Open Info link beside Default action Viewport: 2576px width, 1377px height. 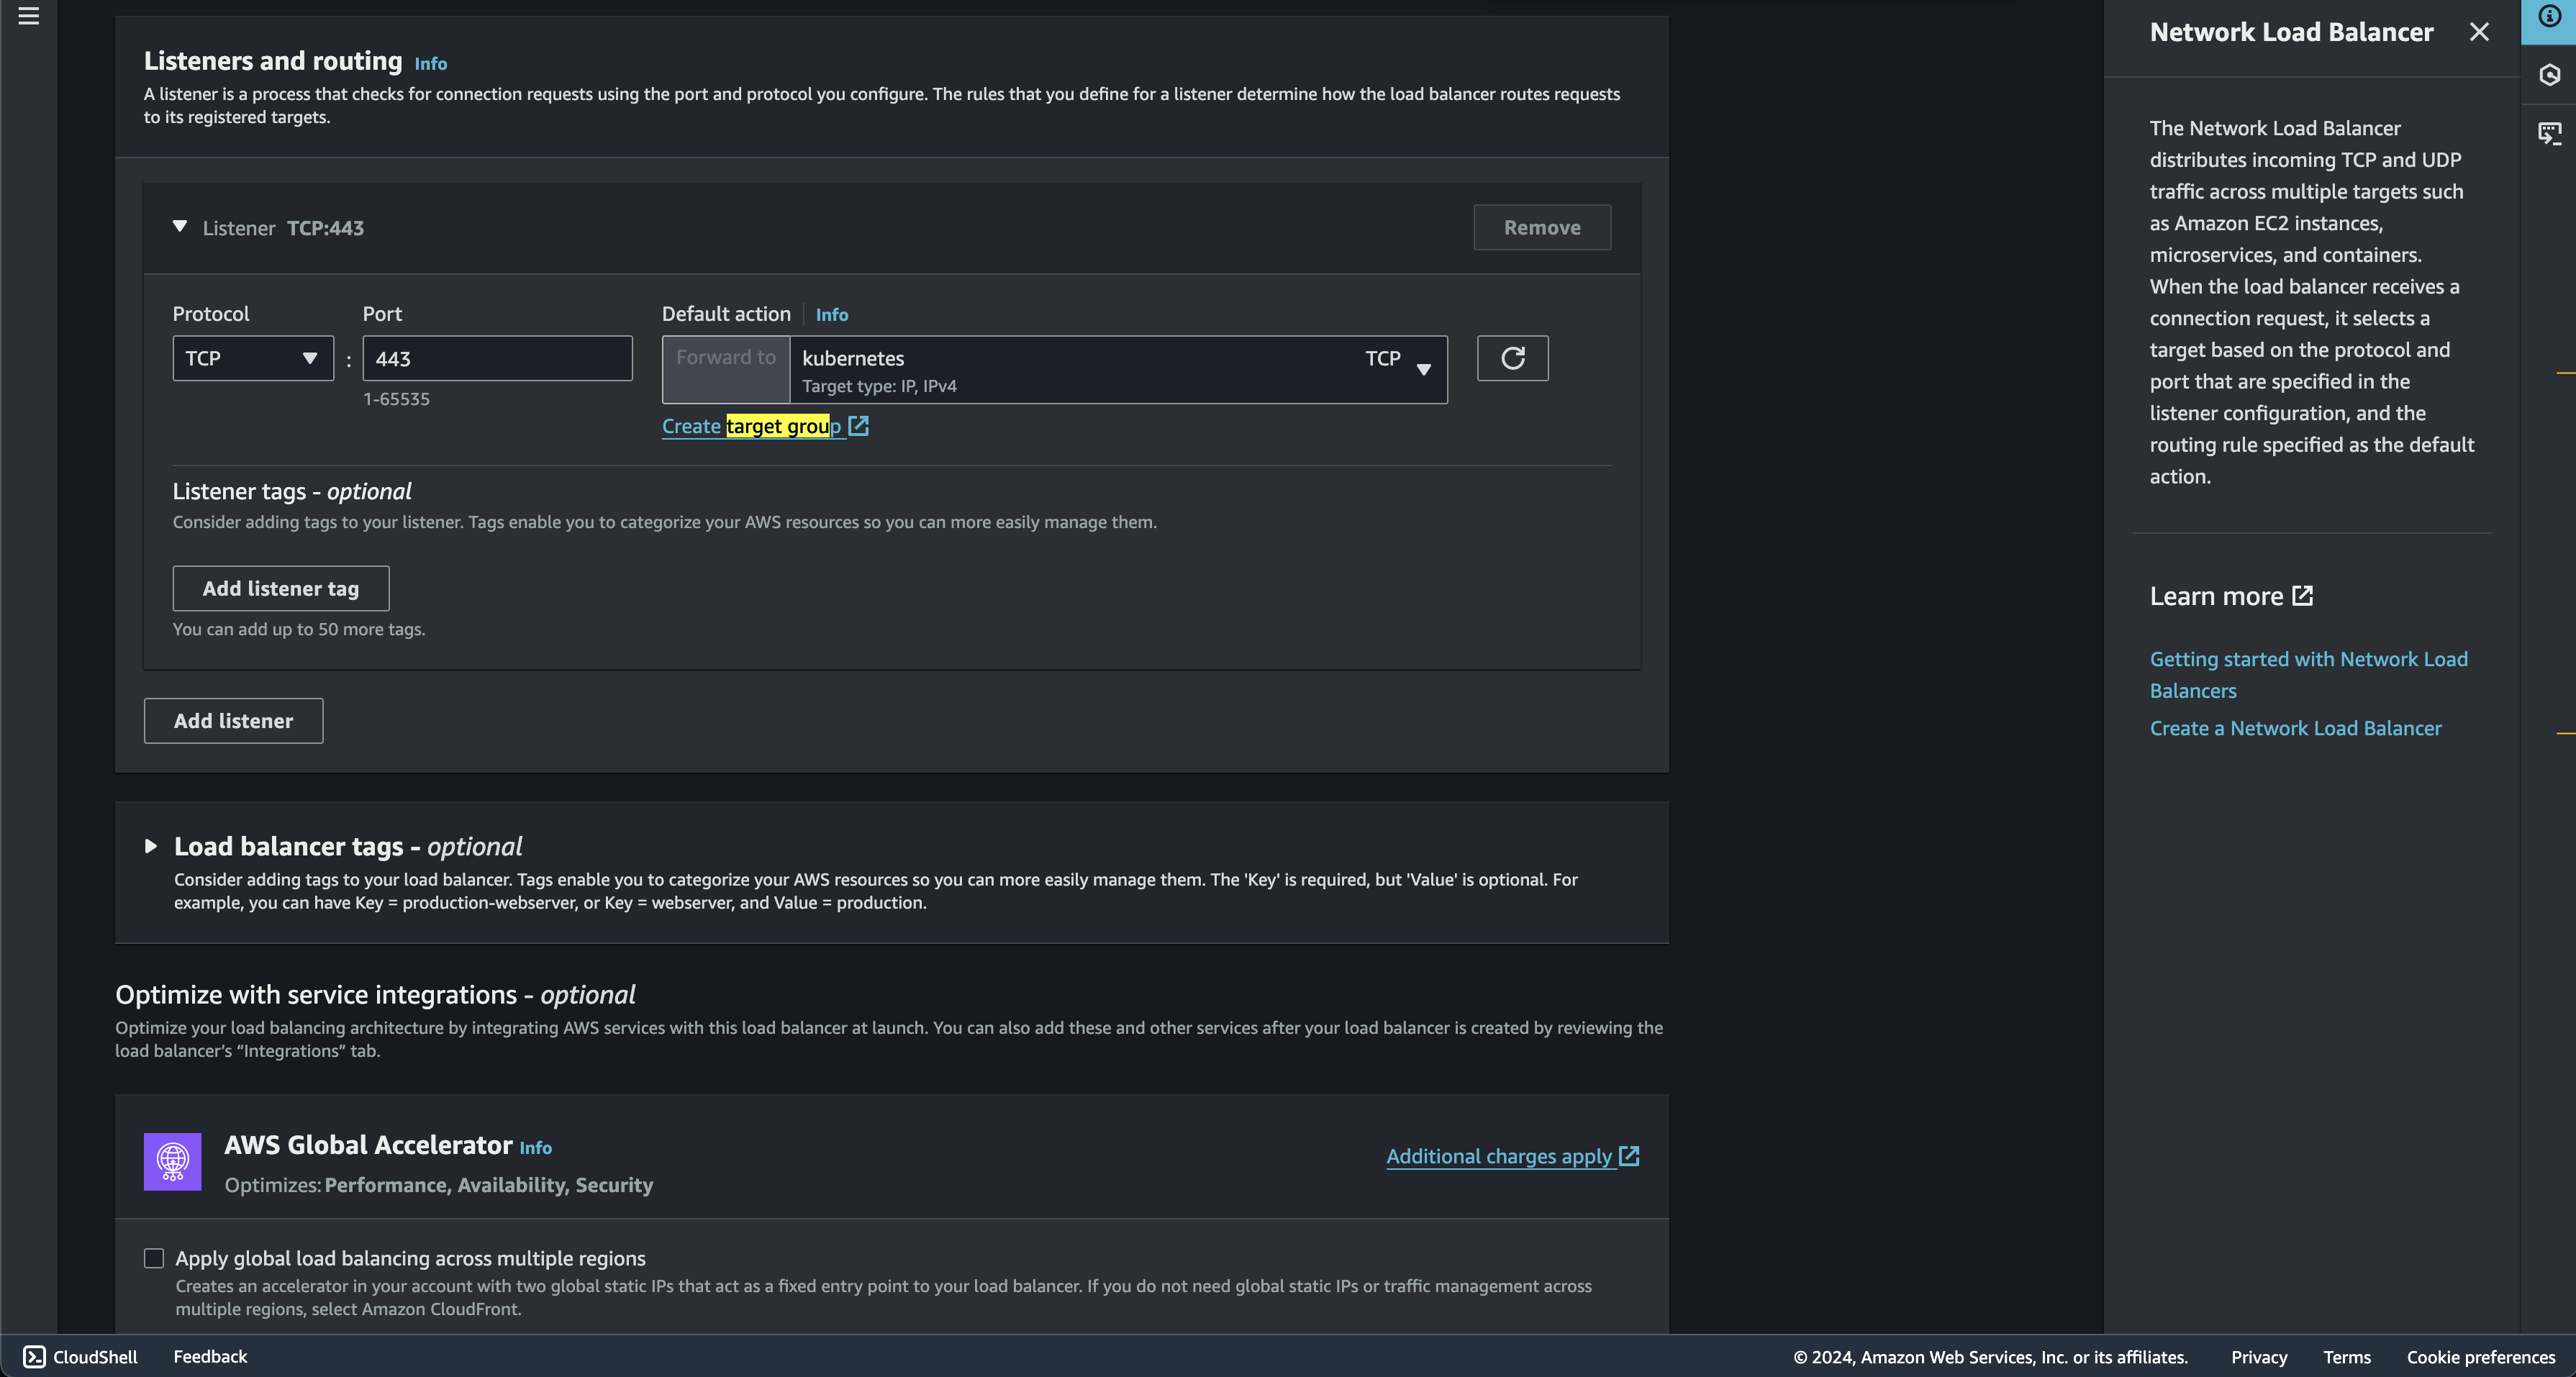coord(832,315)
